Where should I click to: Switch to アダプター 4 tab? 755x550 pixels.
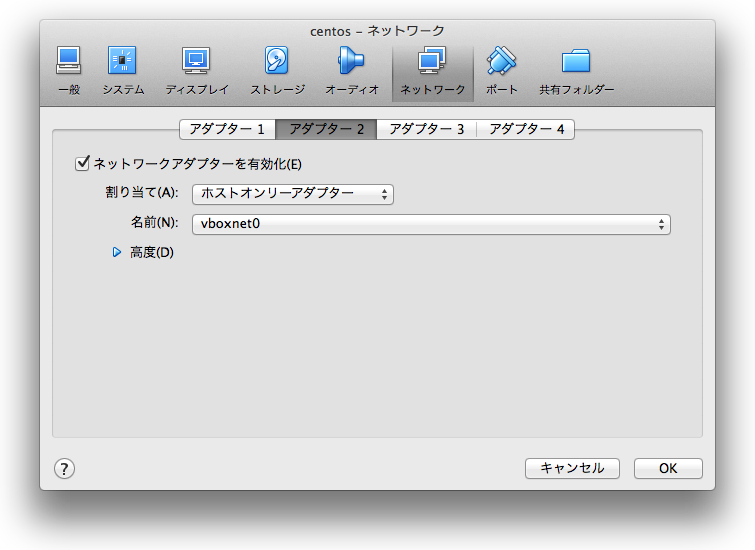525,129
